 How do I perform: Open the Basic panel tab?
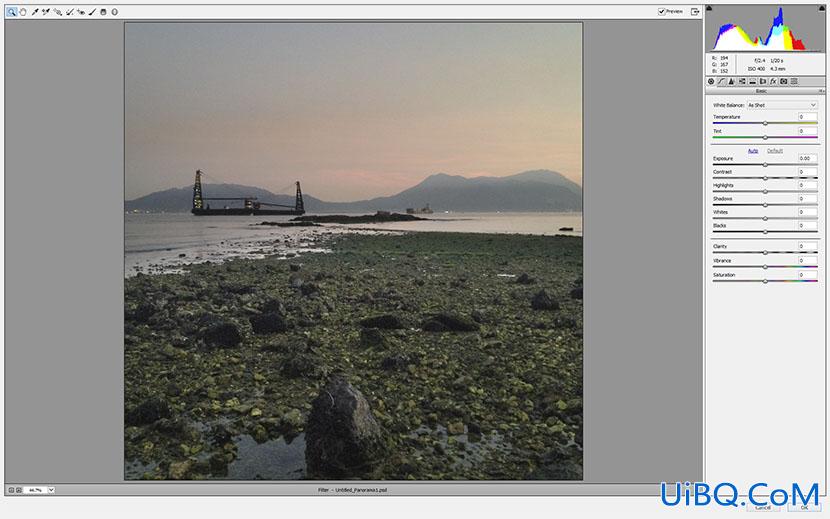(x=711, y=82)
